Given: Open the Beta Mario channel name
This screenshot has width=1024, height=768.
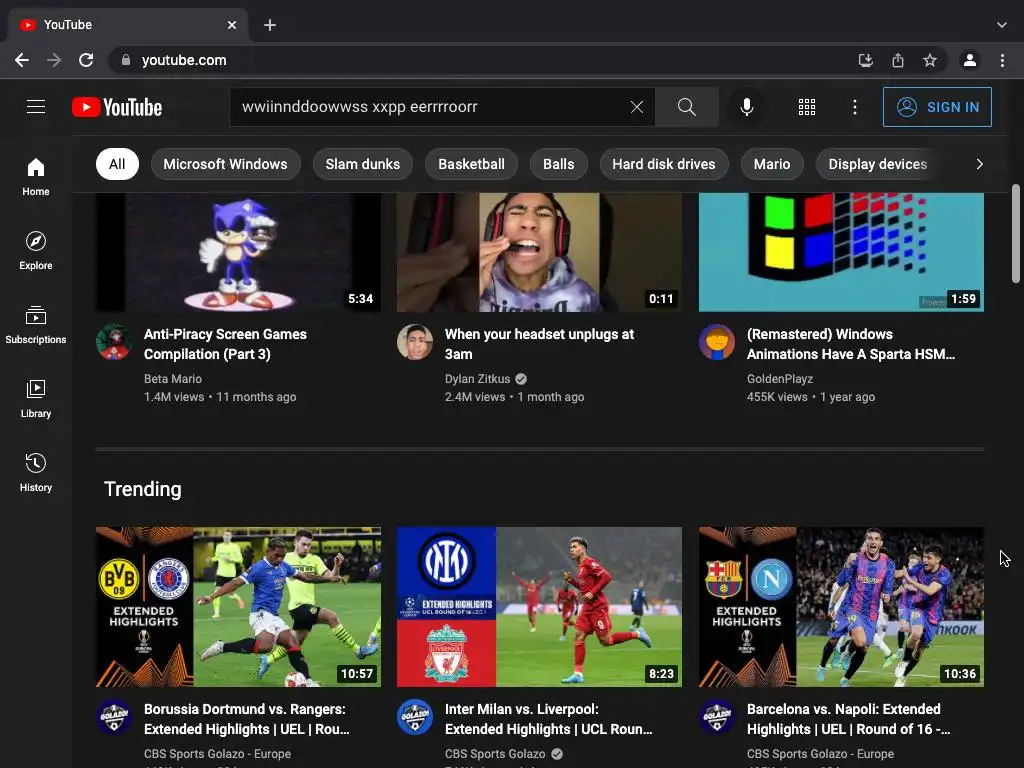Looking at the screenshot, I should click(173, 379).
